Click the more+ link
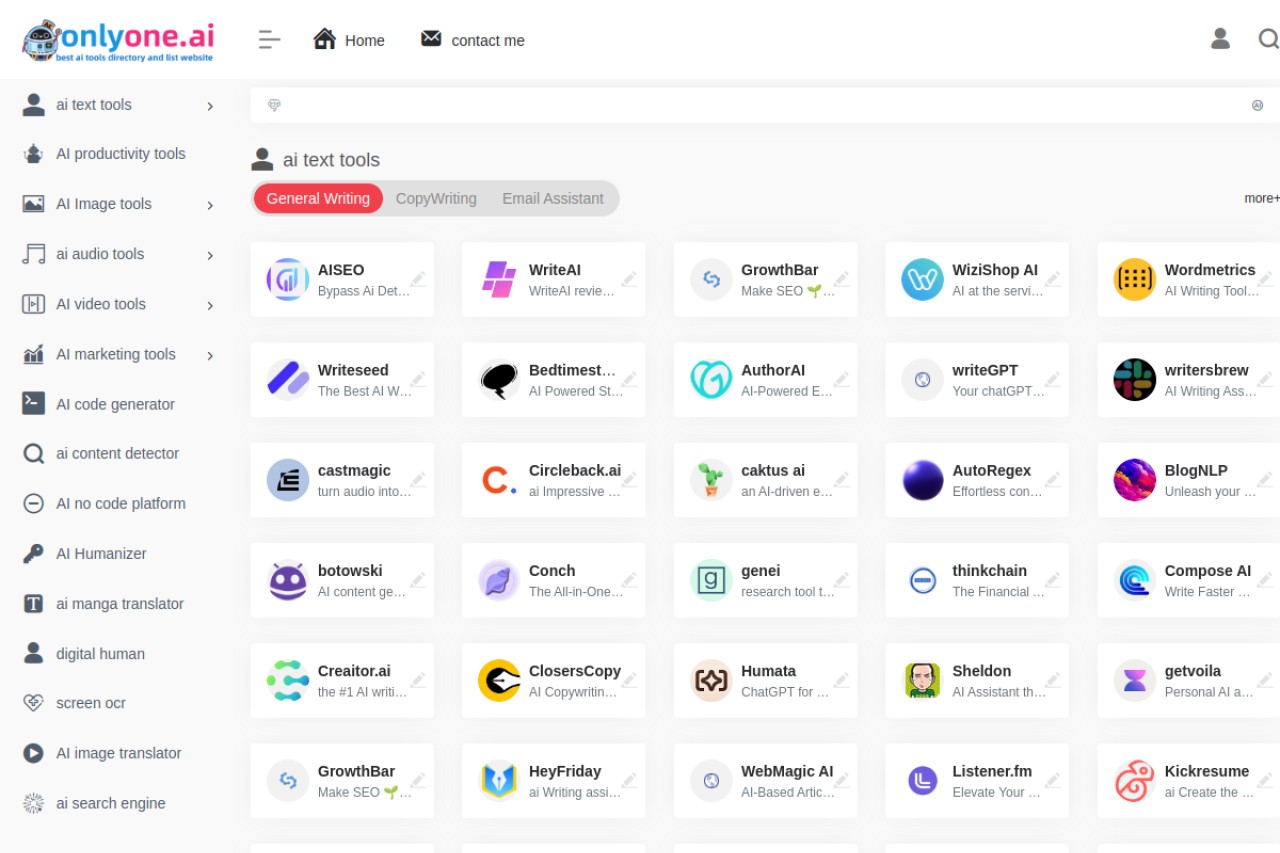 (1262, 198)
